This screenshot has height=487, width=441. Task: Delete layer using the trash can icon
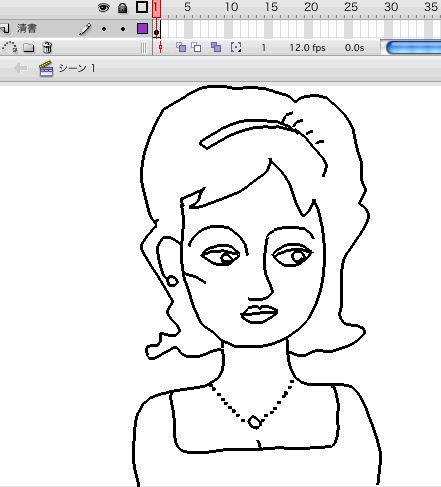point(47,48)
